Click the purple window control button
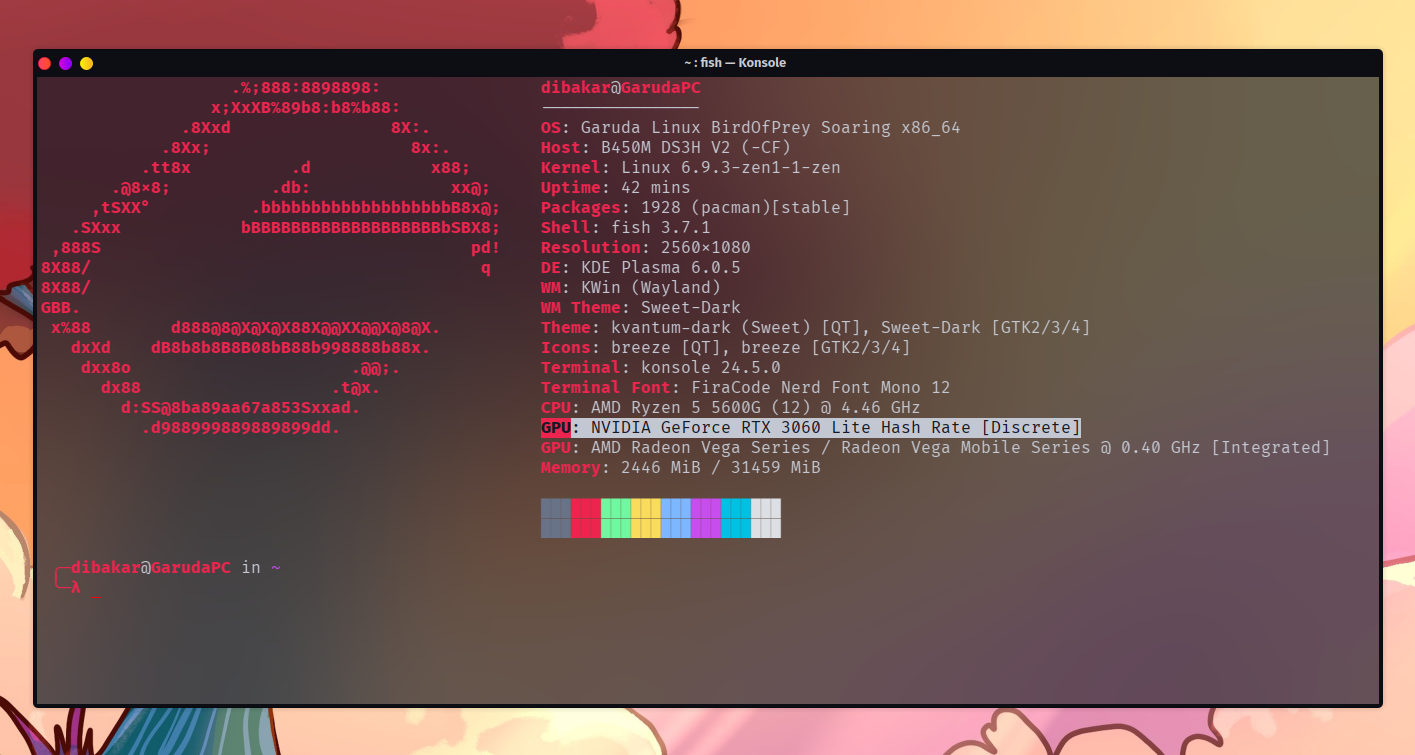 pyautogui.click(x=65, y=63)
